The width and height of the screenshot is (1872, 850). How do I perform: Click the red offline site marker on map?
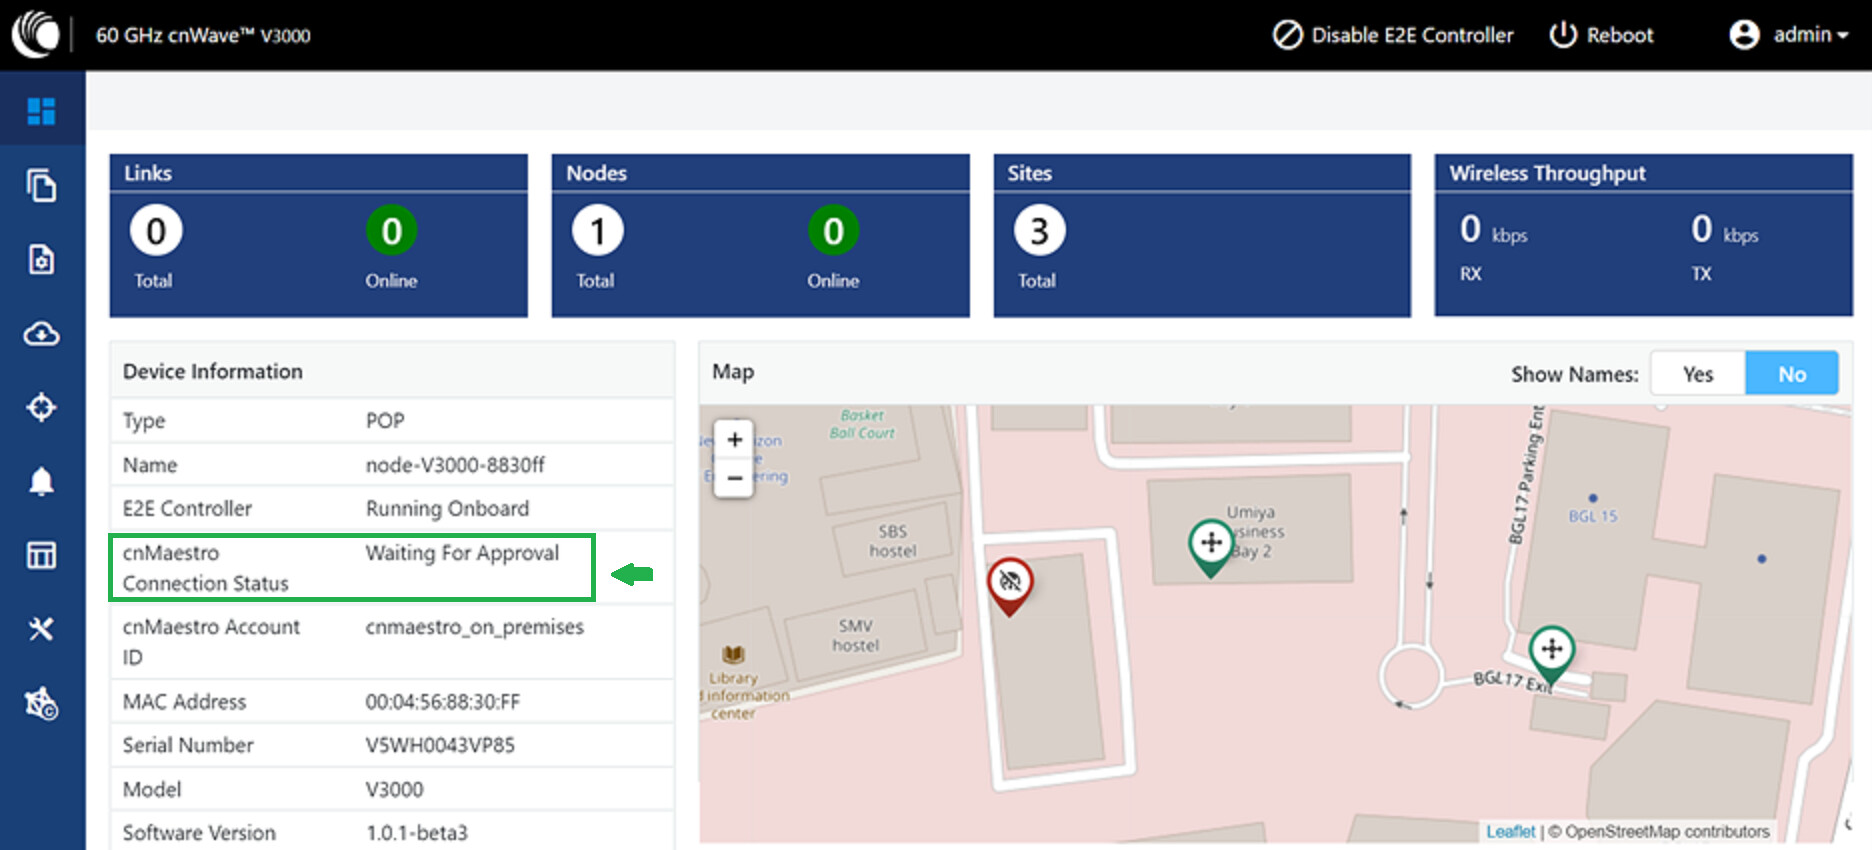coord(1010,586)
